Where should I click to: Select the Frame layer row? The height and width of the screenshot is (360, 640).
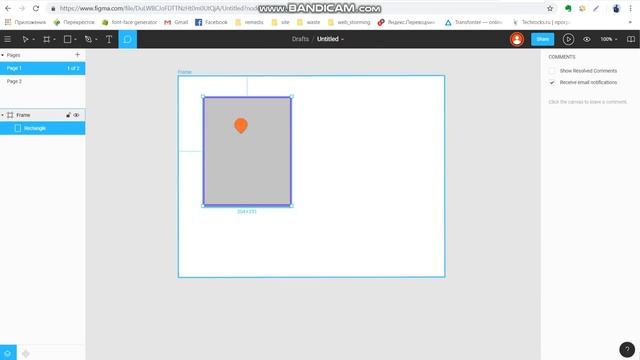point(42,115)
